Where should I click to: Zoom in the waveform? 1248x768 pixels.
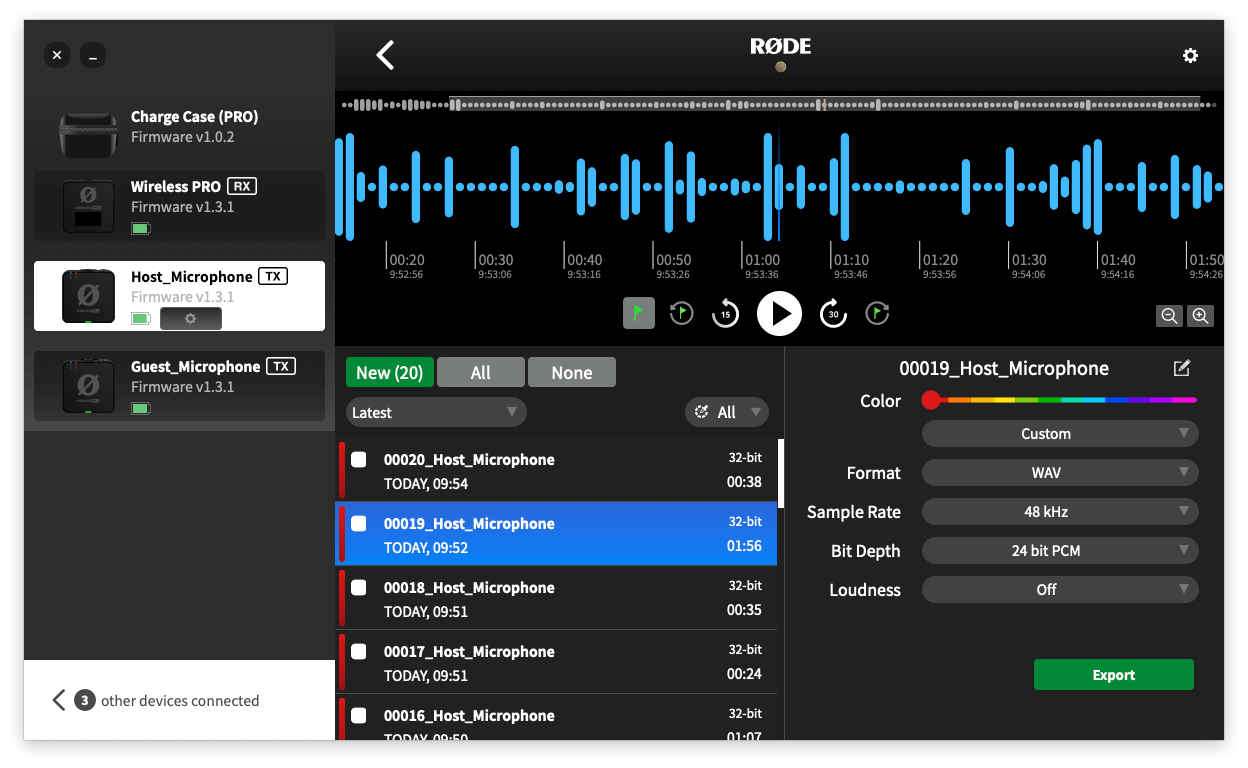point(1201,316)
